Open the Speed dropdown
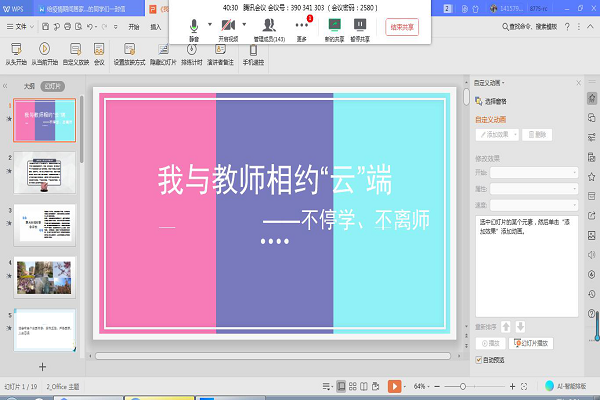This screenshot has width=600, height=400. [x=534, y=205]
